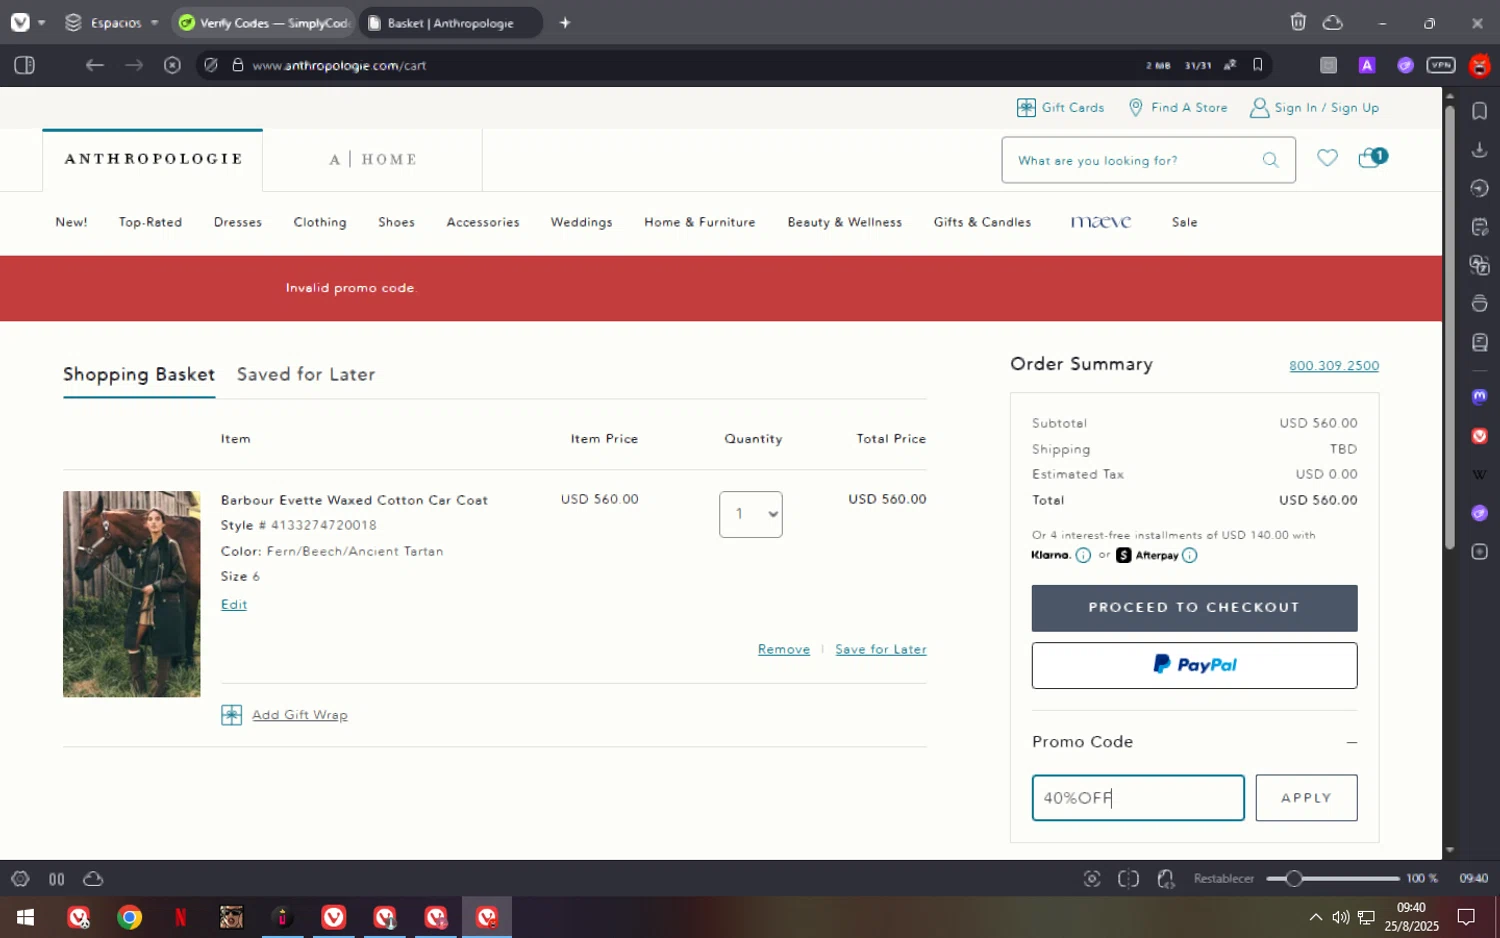1500x938 pixels.
Task: Click the product search box
Action: [1149, 160]
